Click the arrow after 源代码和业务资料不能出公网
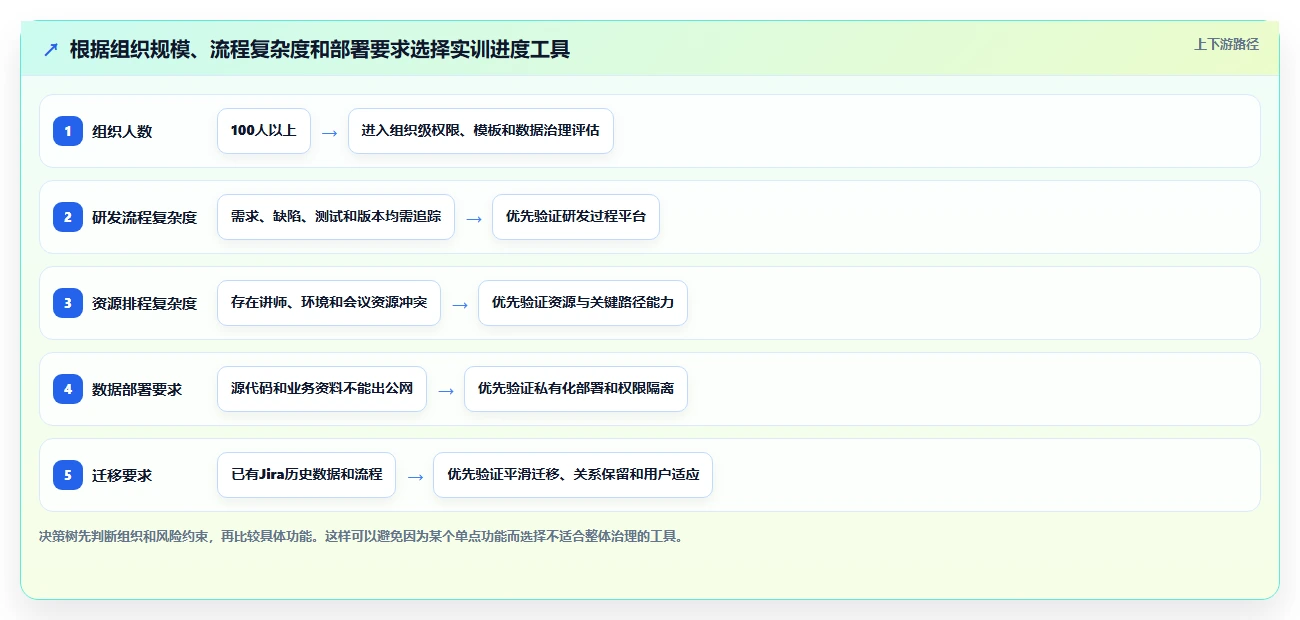This screenshot has height=620, width=1300. (446, 390)
